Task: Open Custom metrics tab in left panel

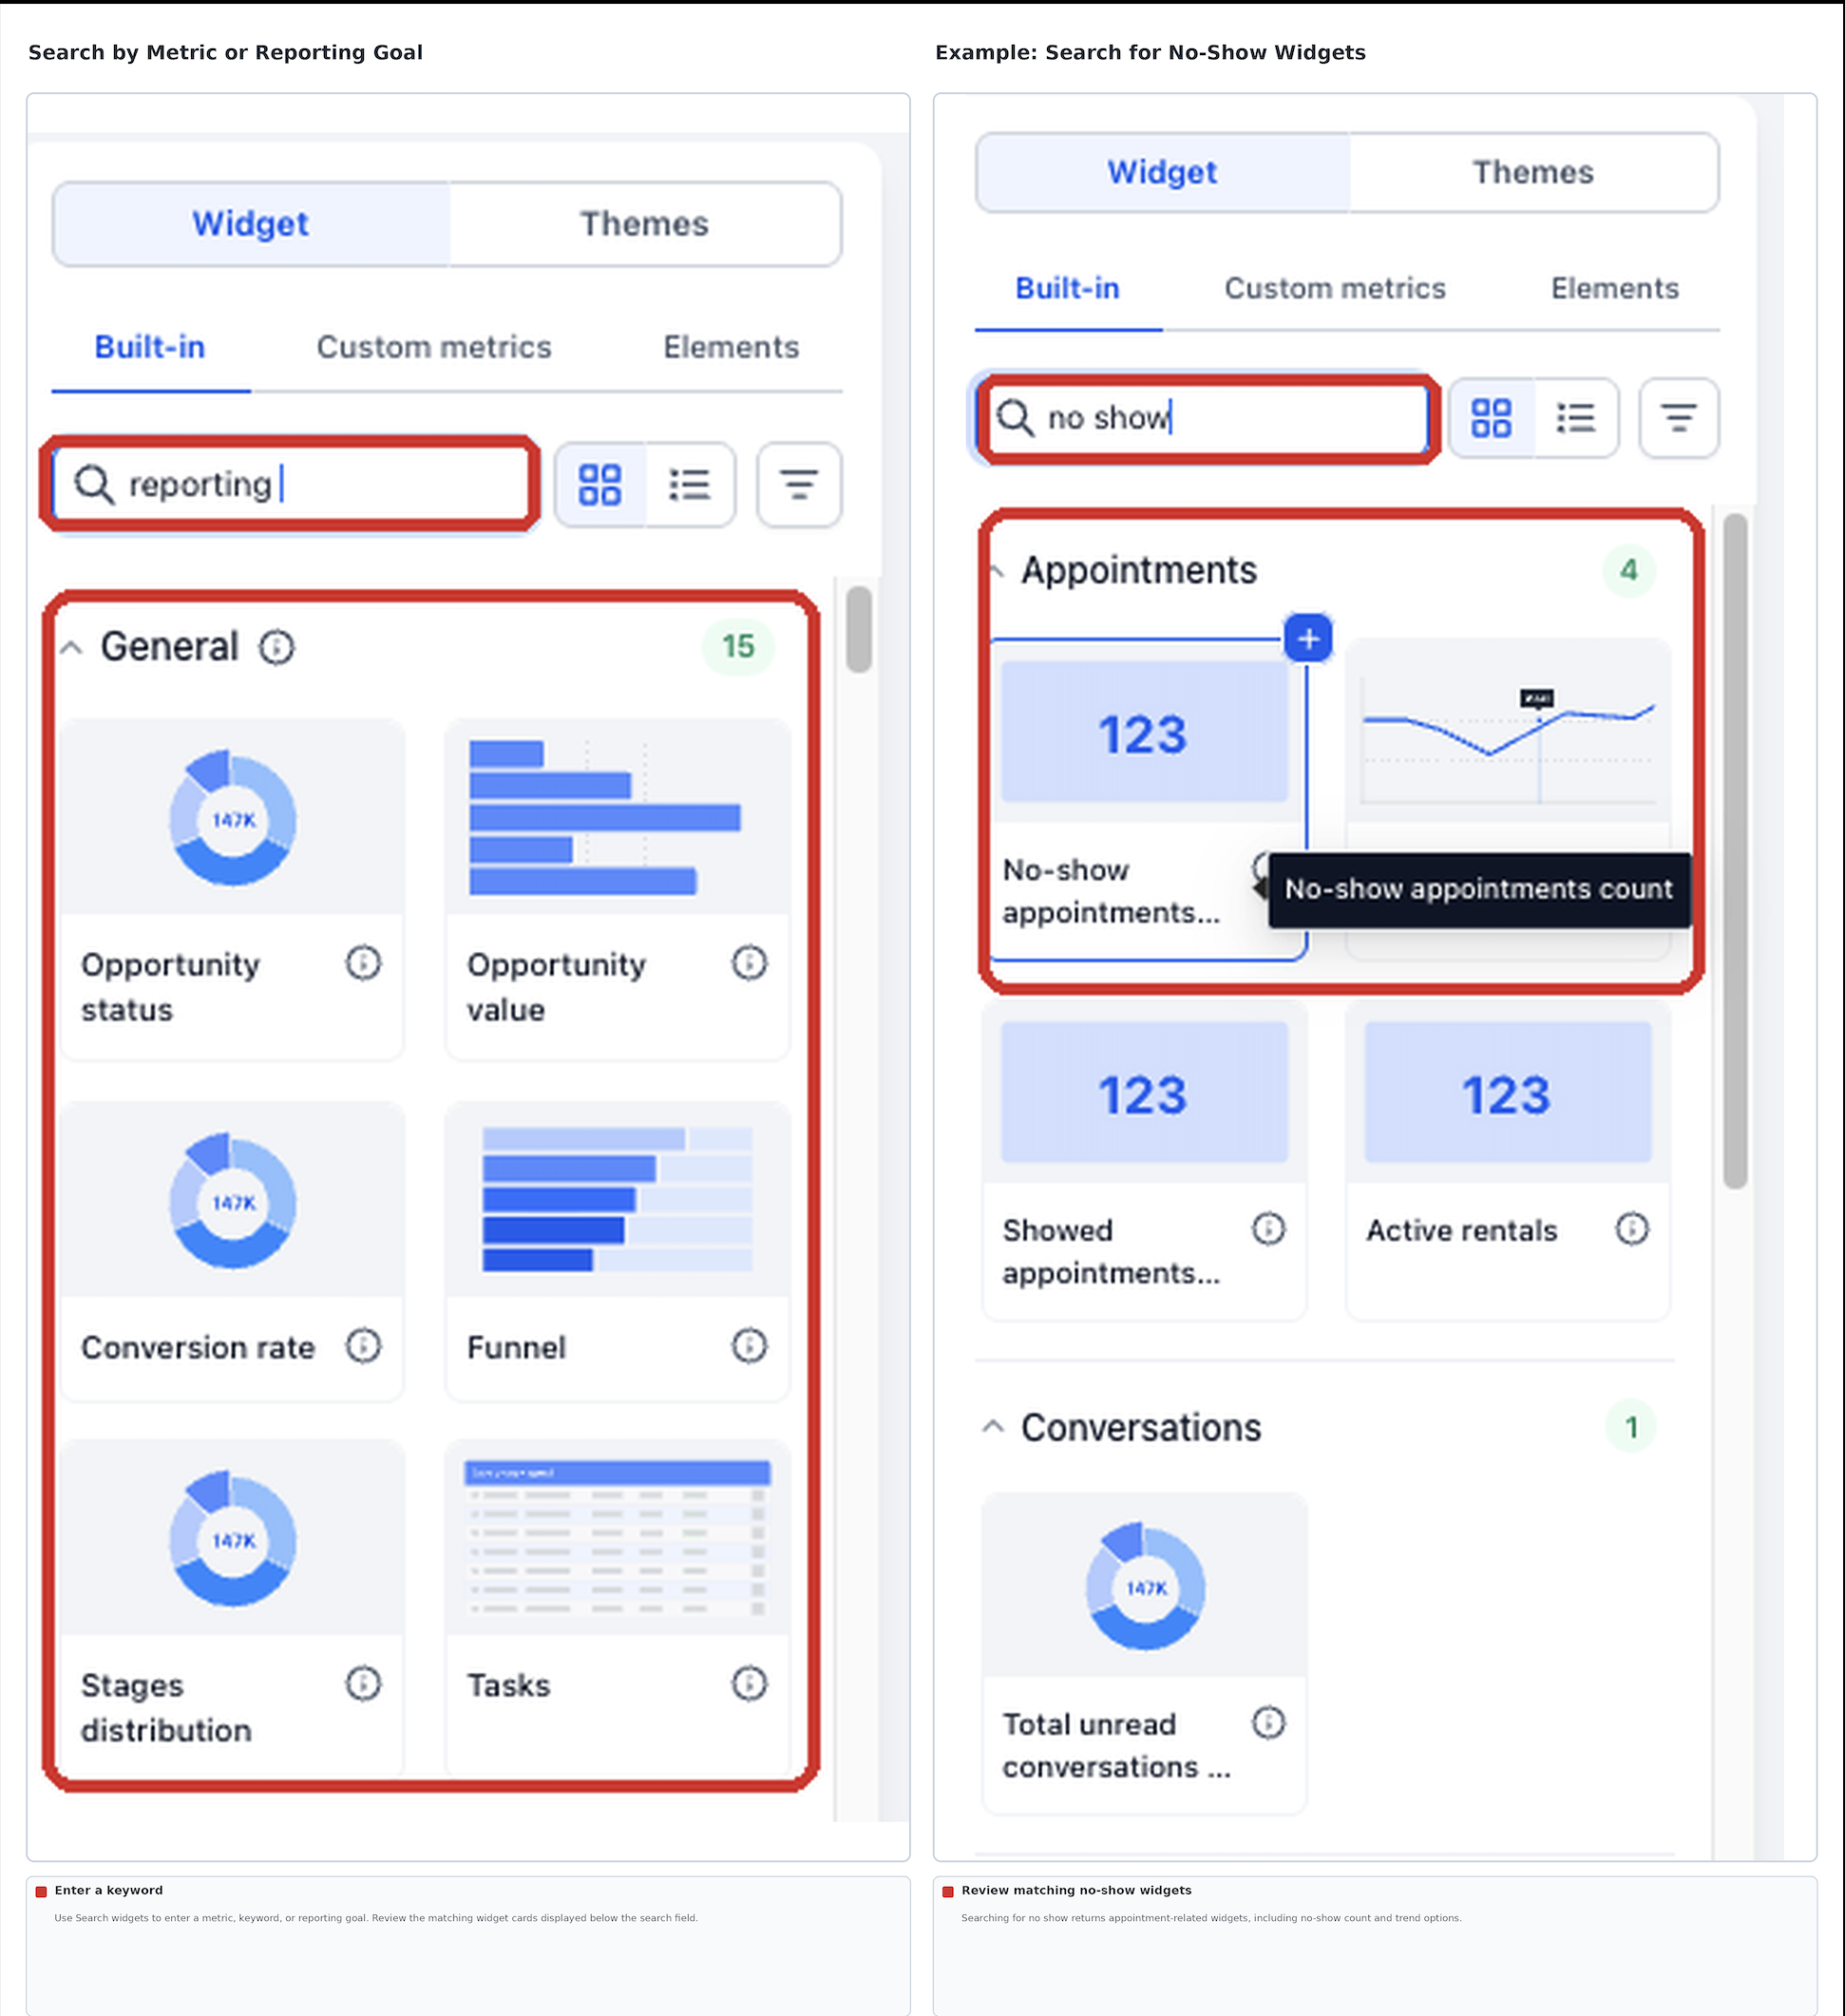Action: [434, 347]
